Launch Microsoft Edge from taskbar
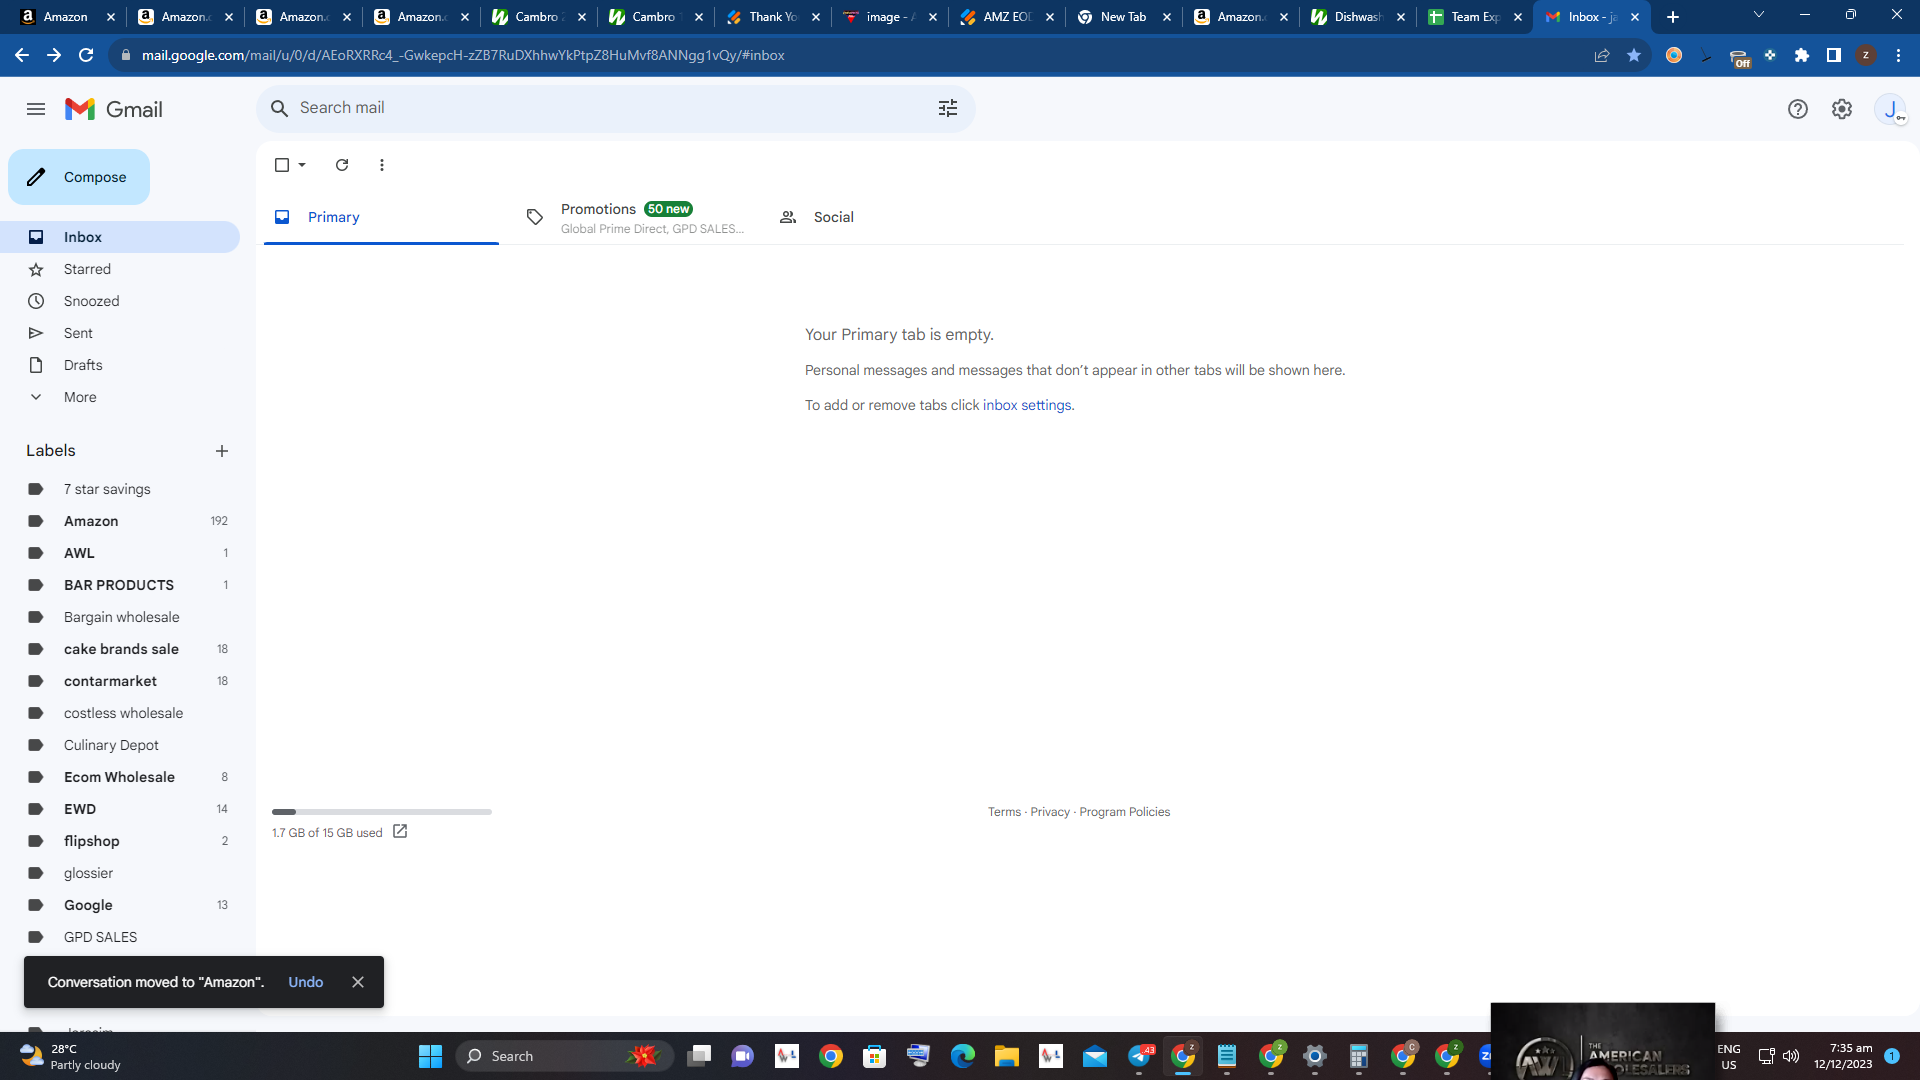Screen dimensions: 1920x1080 (962, 1056)
